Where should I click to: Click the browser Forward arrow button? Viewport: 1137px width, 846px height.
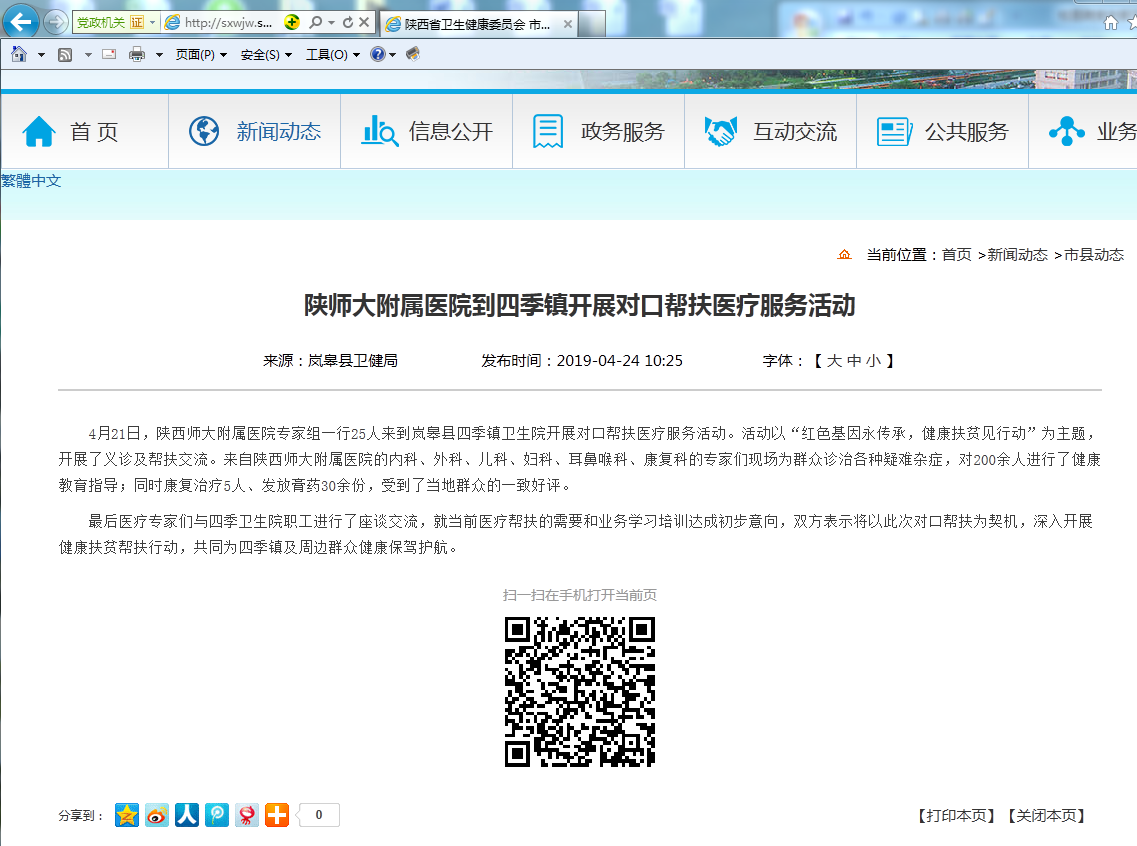click(x=56, y=22)
